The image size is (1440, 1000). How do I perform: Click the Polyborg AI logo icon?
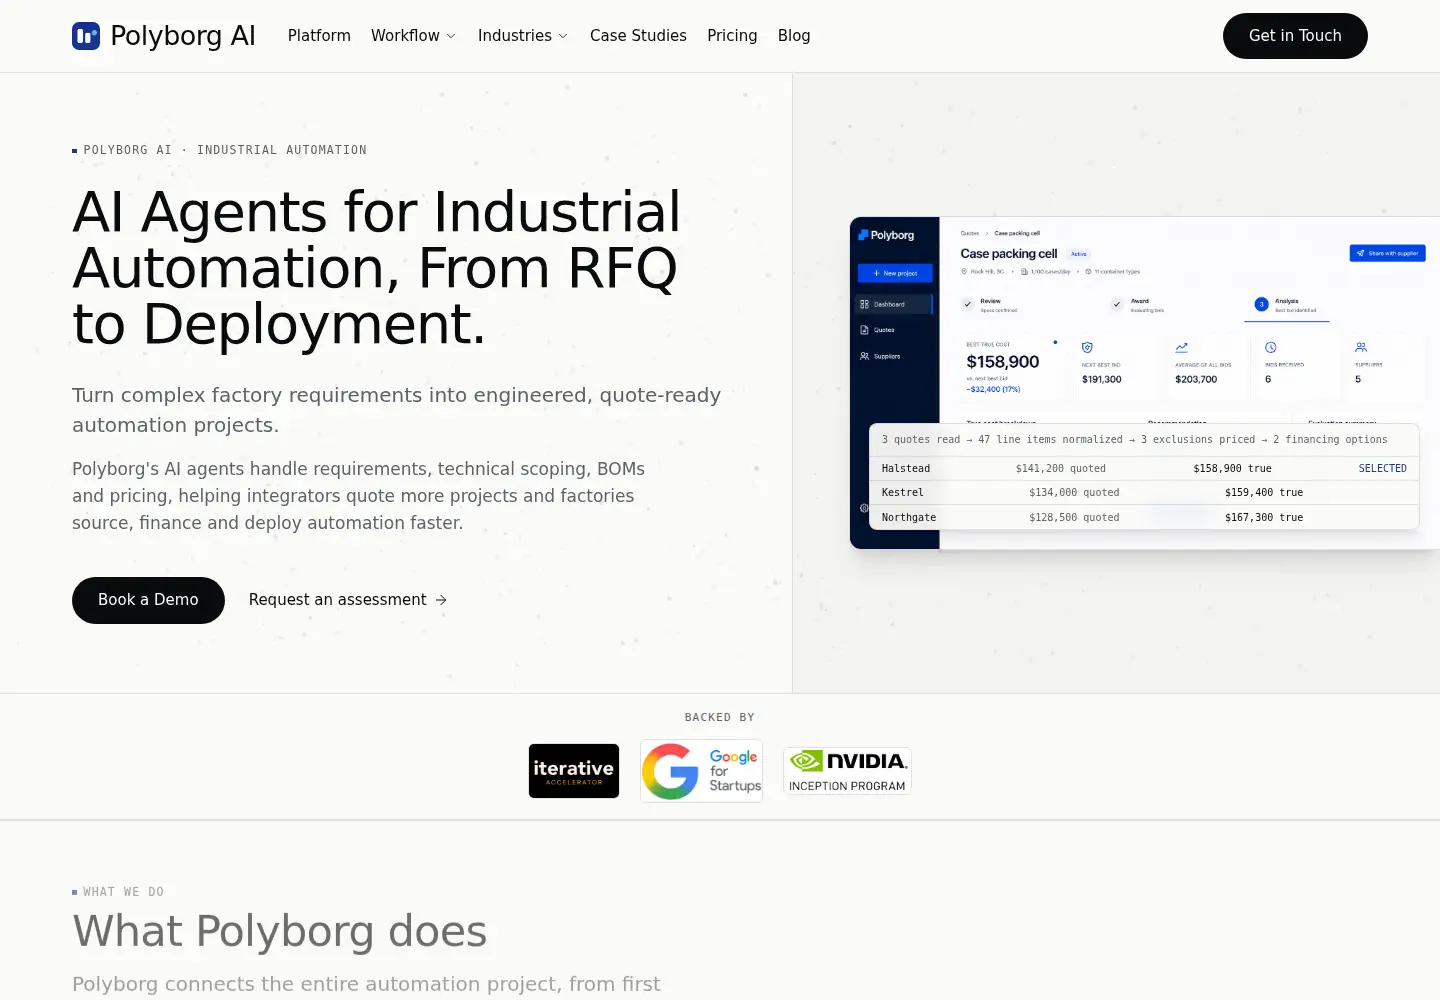pyautogui.click(x=86, y=36)
